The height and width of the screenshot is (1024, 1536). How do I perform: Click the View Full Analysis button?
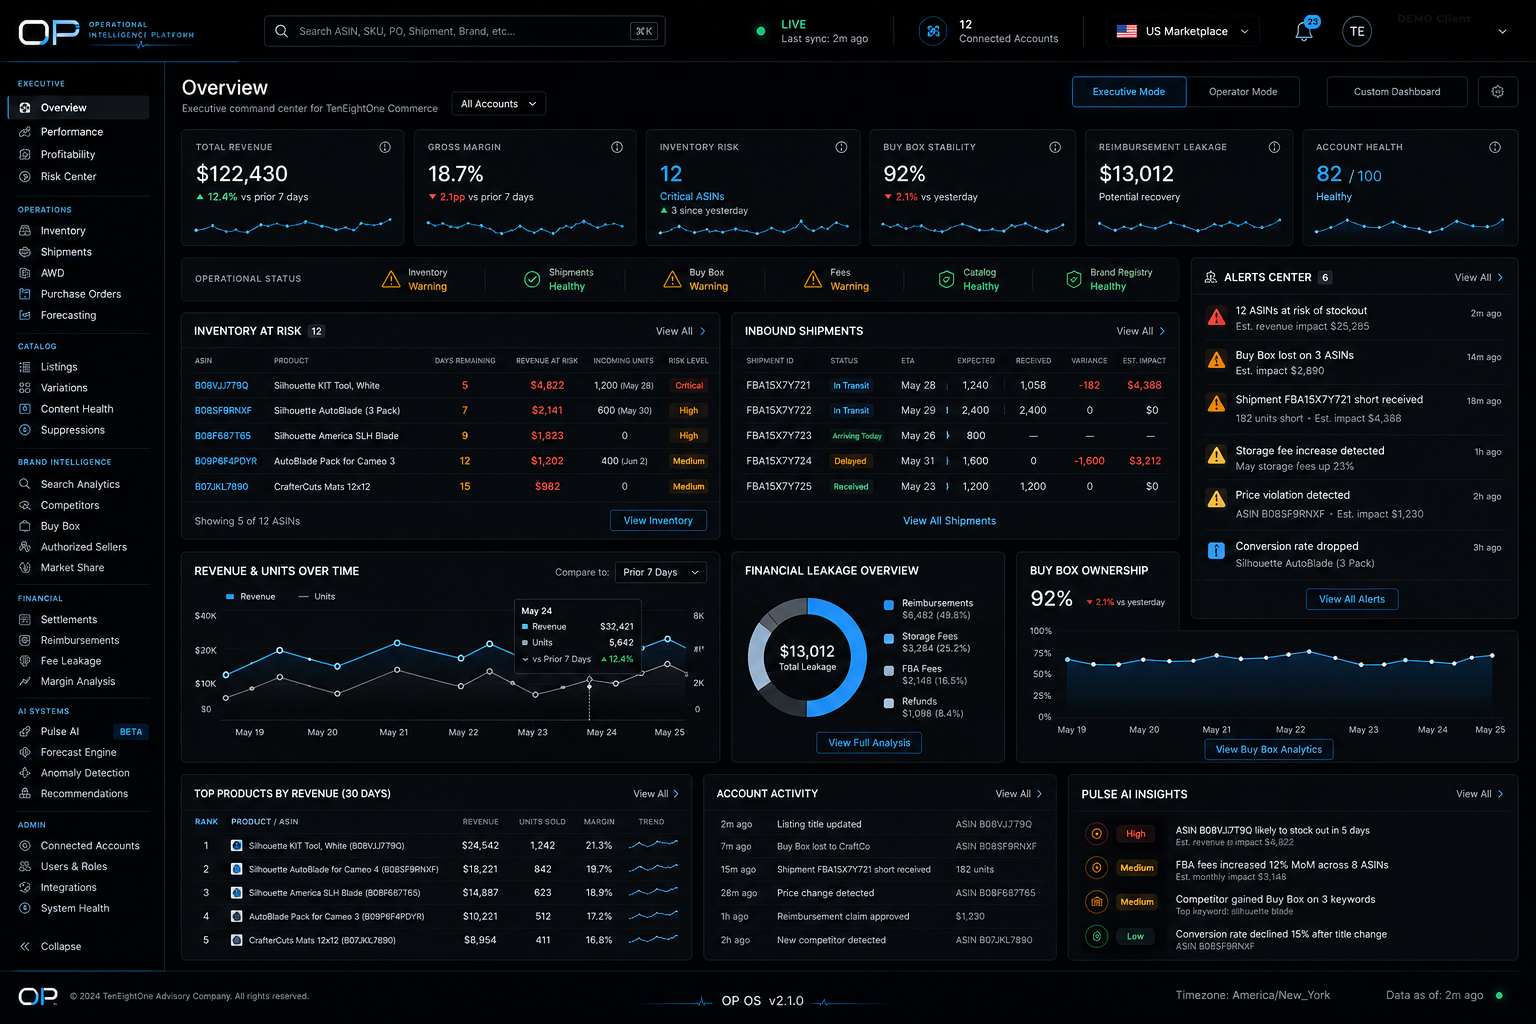coord(869,743)
